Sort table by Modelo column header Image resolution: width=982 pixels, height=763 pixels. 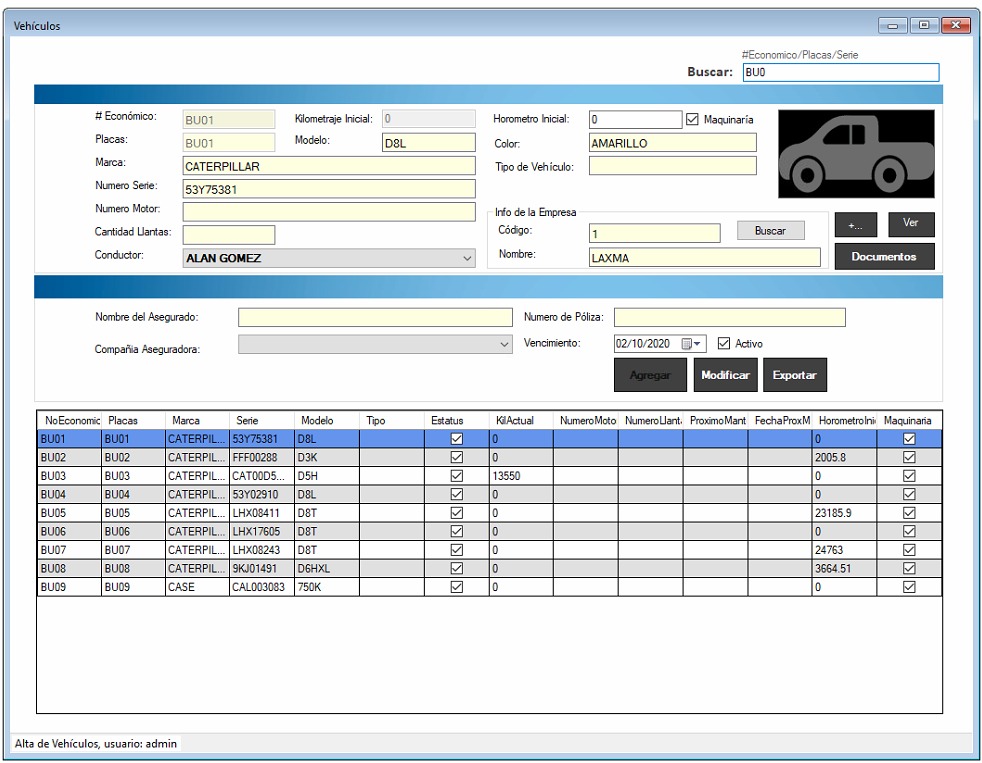[327, 420]
